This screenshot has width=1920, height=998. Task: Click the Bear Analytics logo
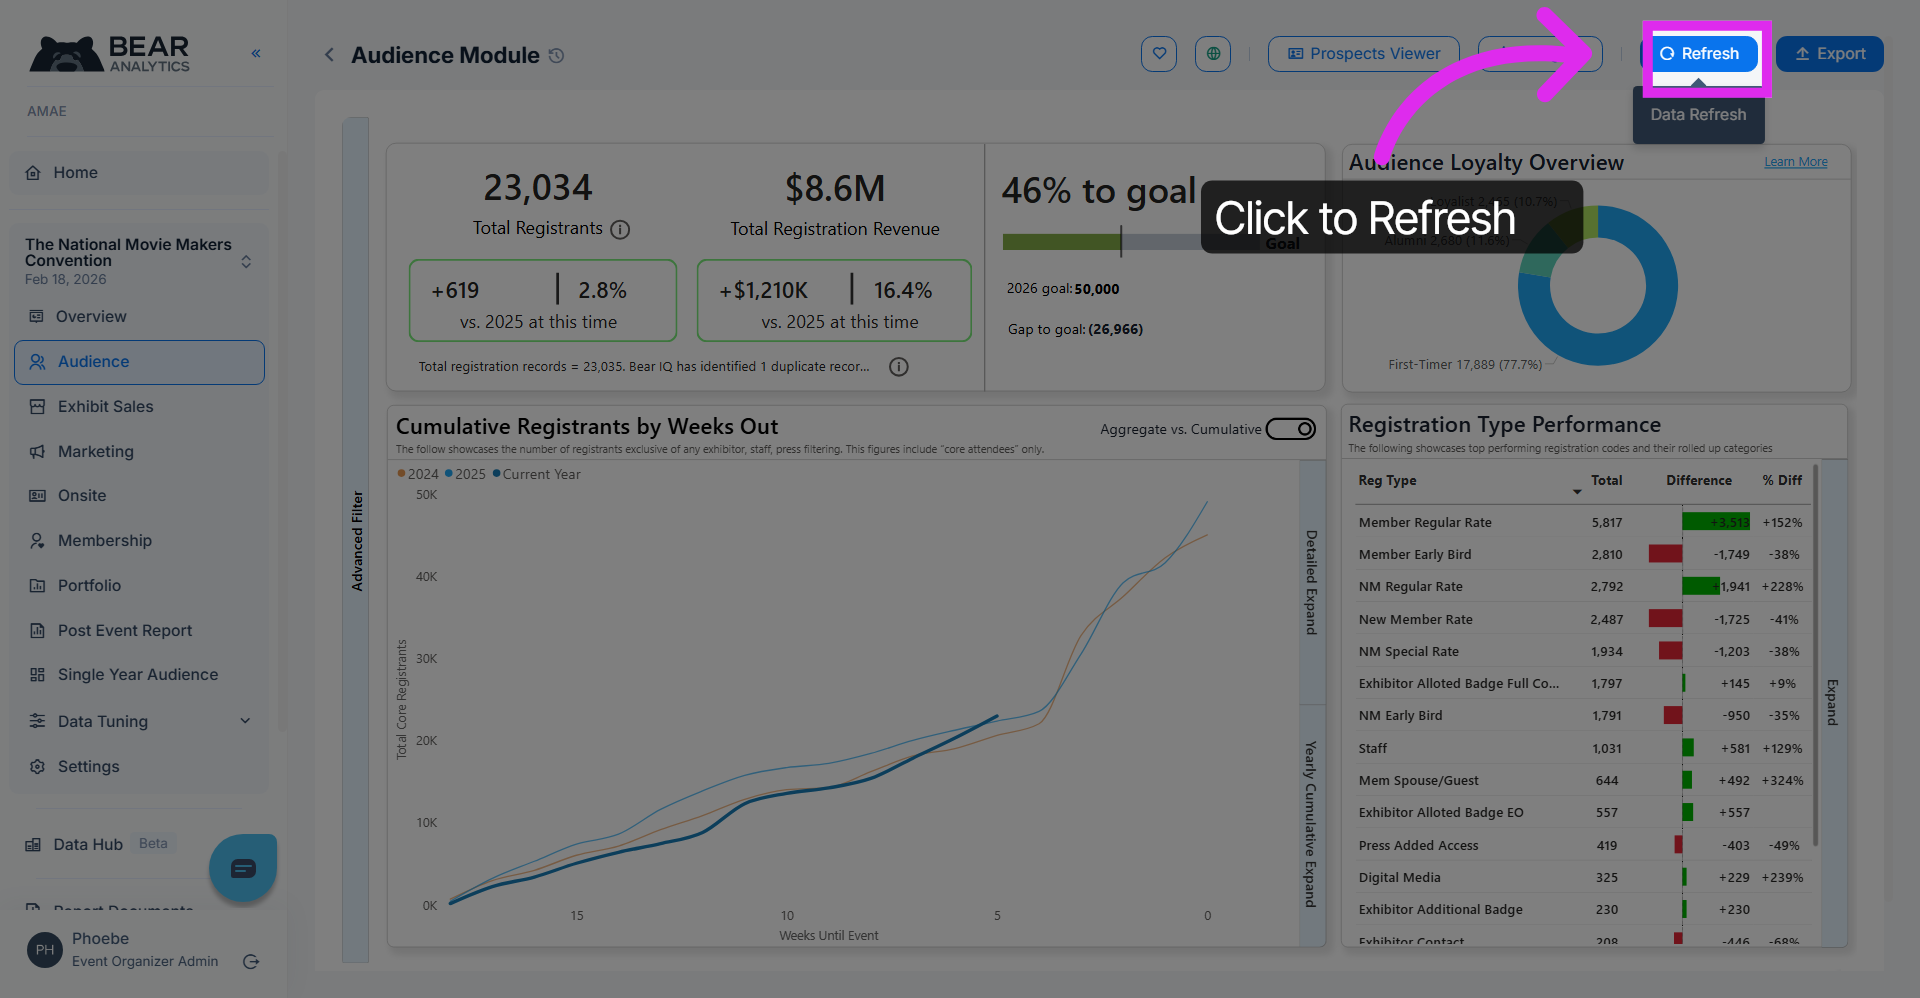[110, 54]
